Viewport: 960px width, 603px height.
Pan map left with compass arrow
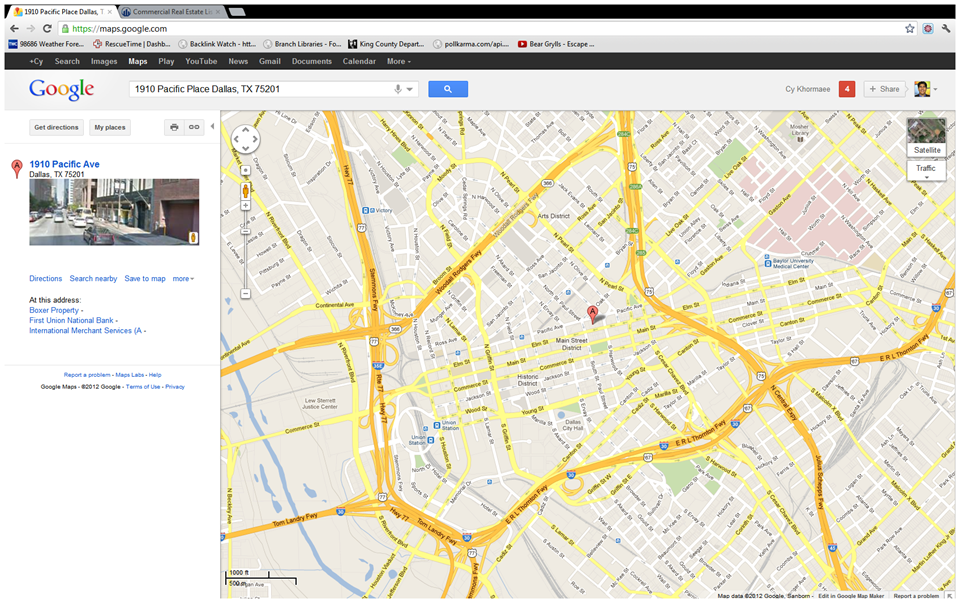coord(236,140)
